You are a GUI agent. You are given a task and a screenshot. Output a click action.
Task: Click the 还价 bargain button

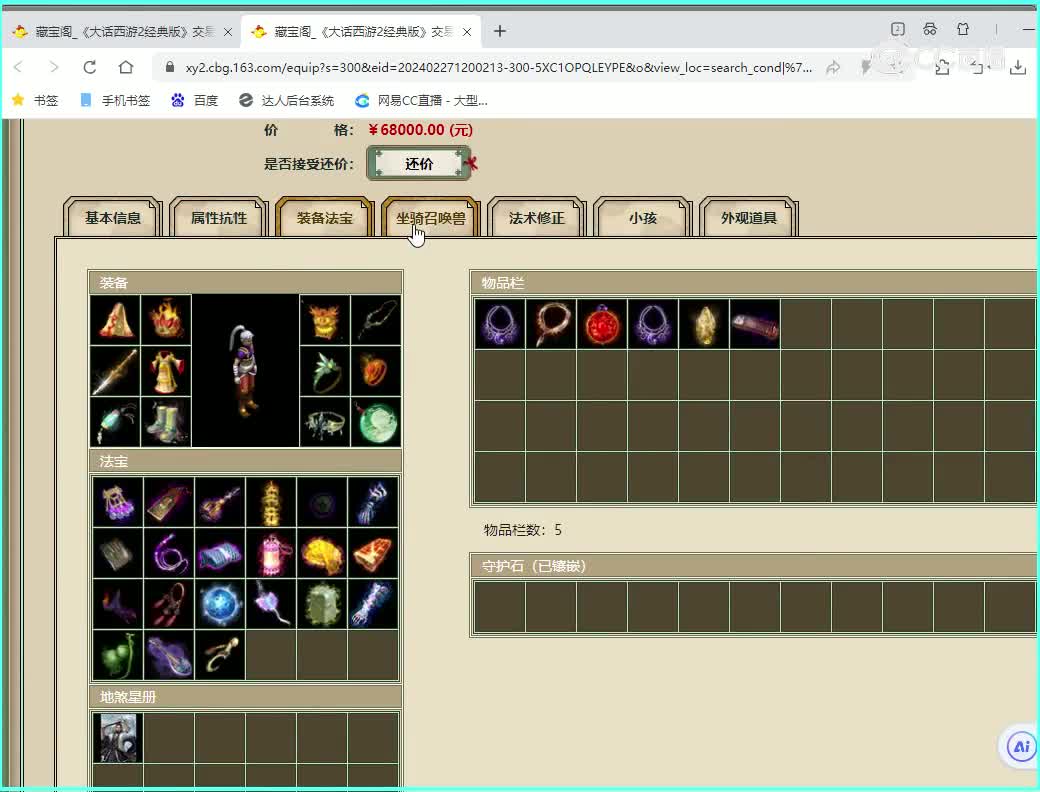419,164
